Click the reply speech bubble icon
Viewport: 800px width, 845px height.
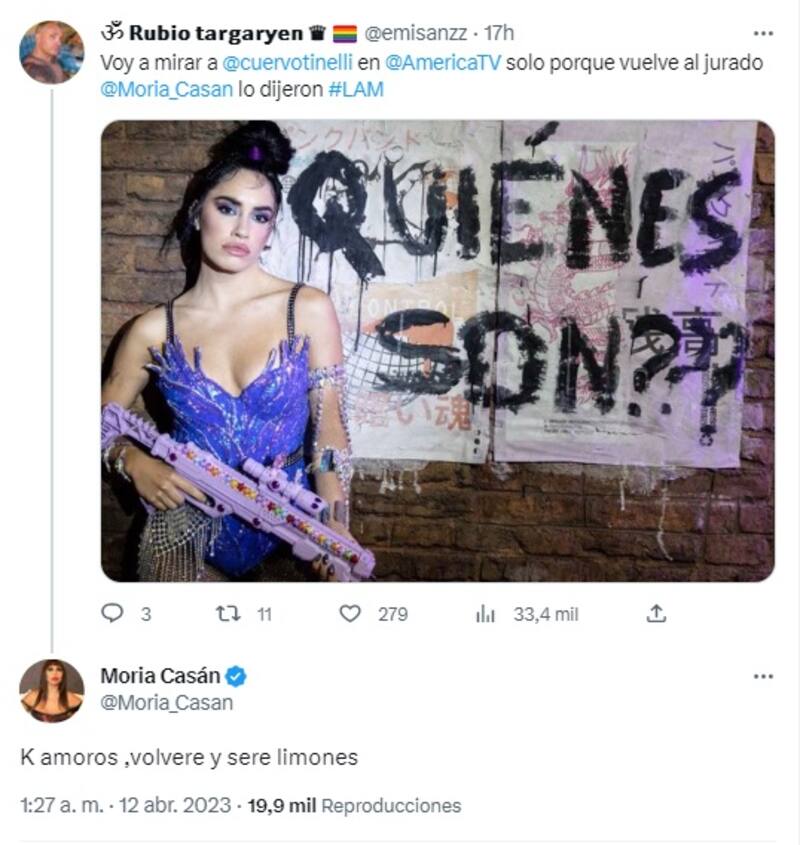tap(112, 613)
